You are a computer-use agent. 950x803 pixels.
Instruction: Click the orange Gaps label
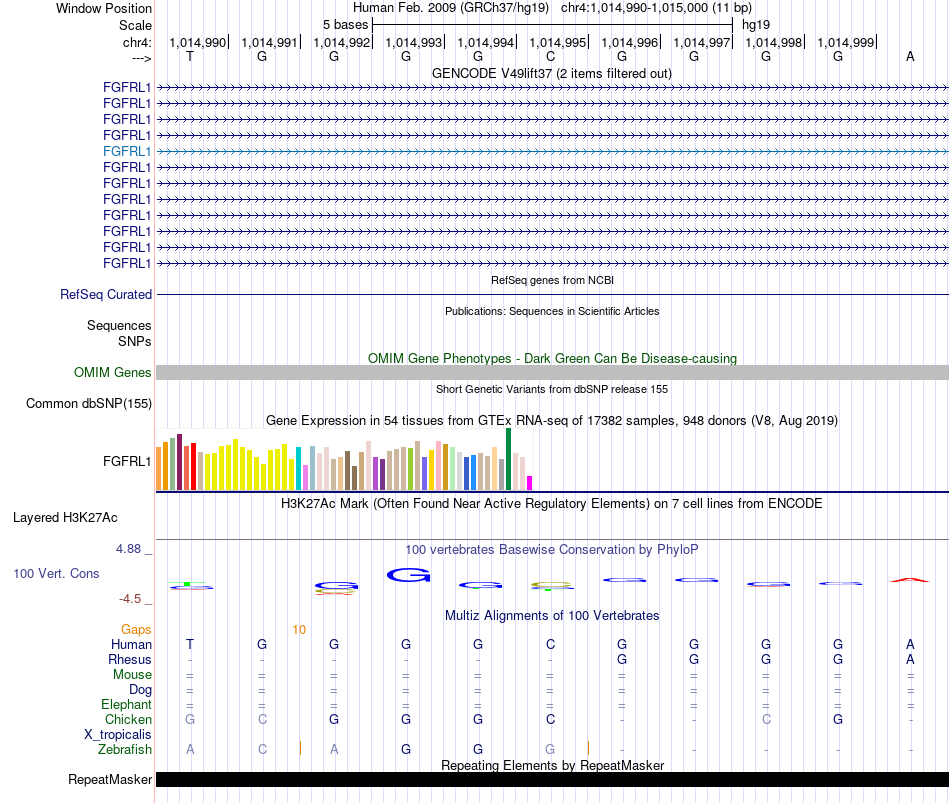(136, 630)
